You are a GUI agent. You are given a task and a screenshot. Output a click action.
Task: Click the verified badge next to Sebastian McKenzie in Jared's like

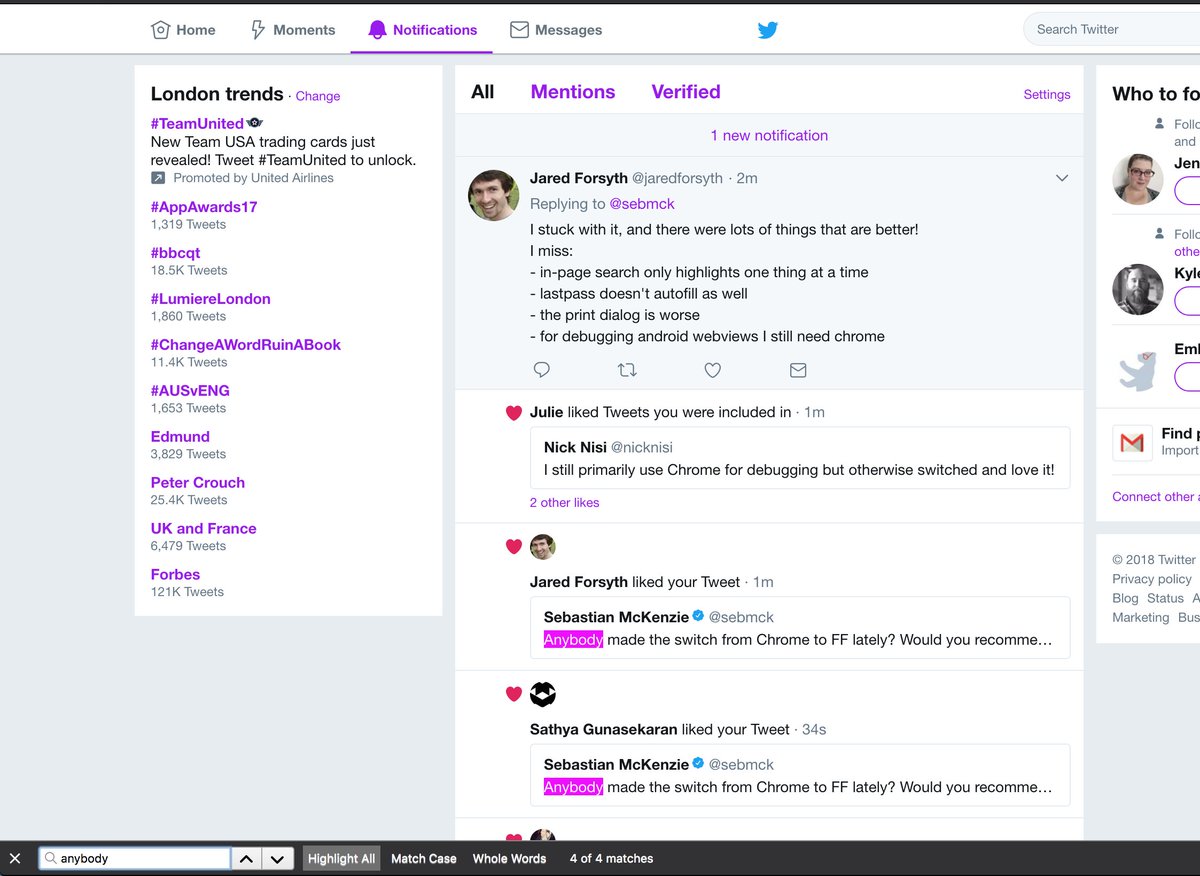(x=699, y=616)
